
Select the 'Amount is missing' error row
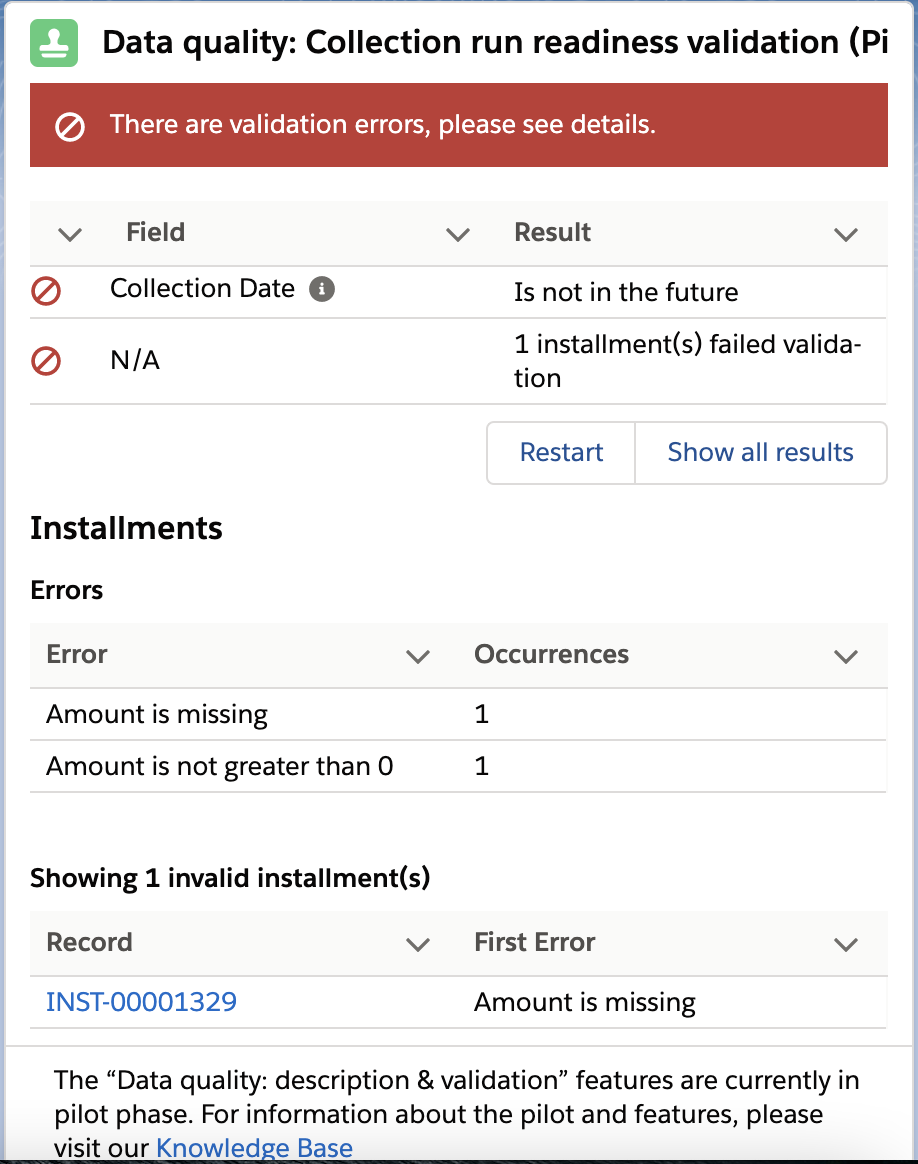coord(156,714)
